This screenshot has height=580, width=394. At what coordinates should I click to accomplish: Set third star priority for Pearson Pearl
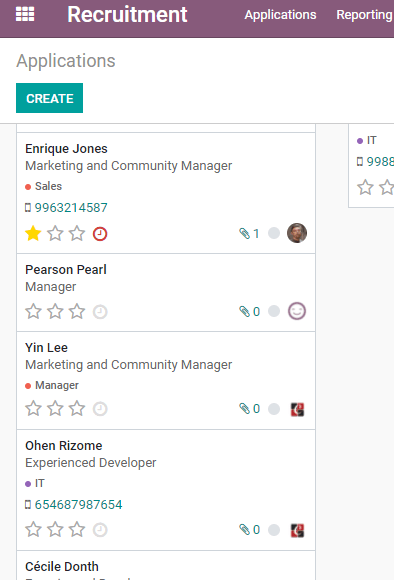[x=77, y=311]
